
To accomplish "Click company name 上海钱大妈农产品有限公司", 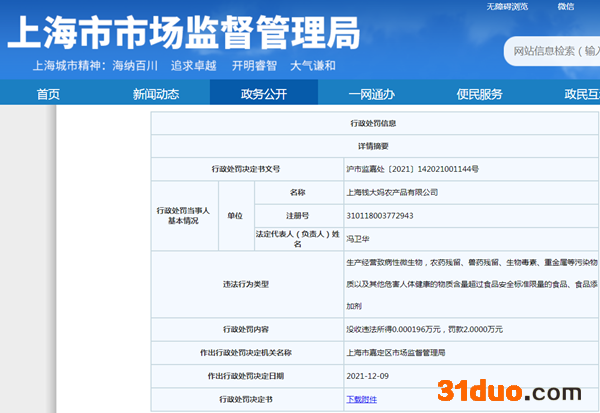I will click(x=392, y=191).
